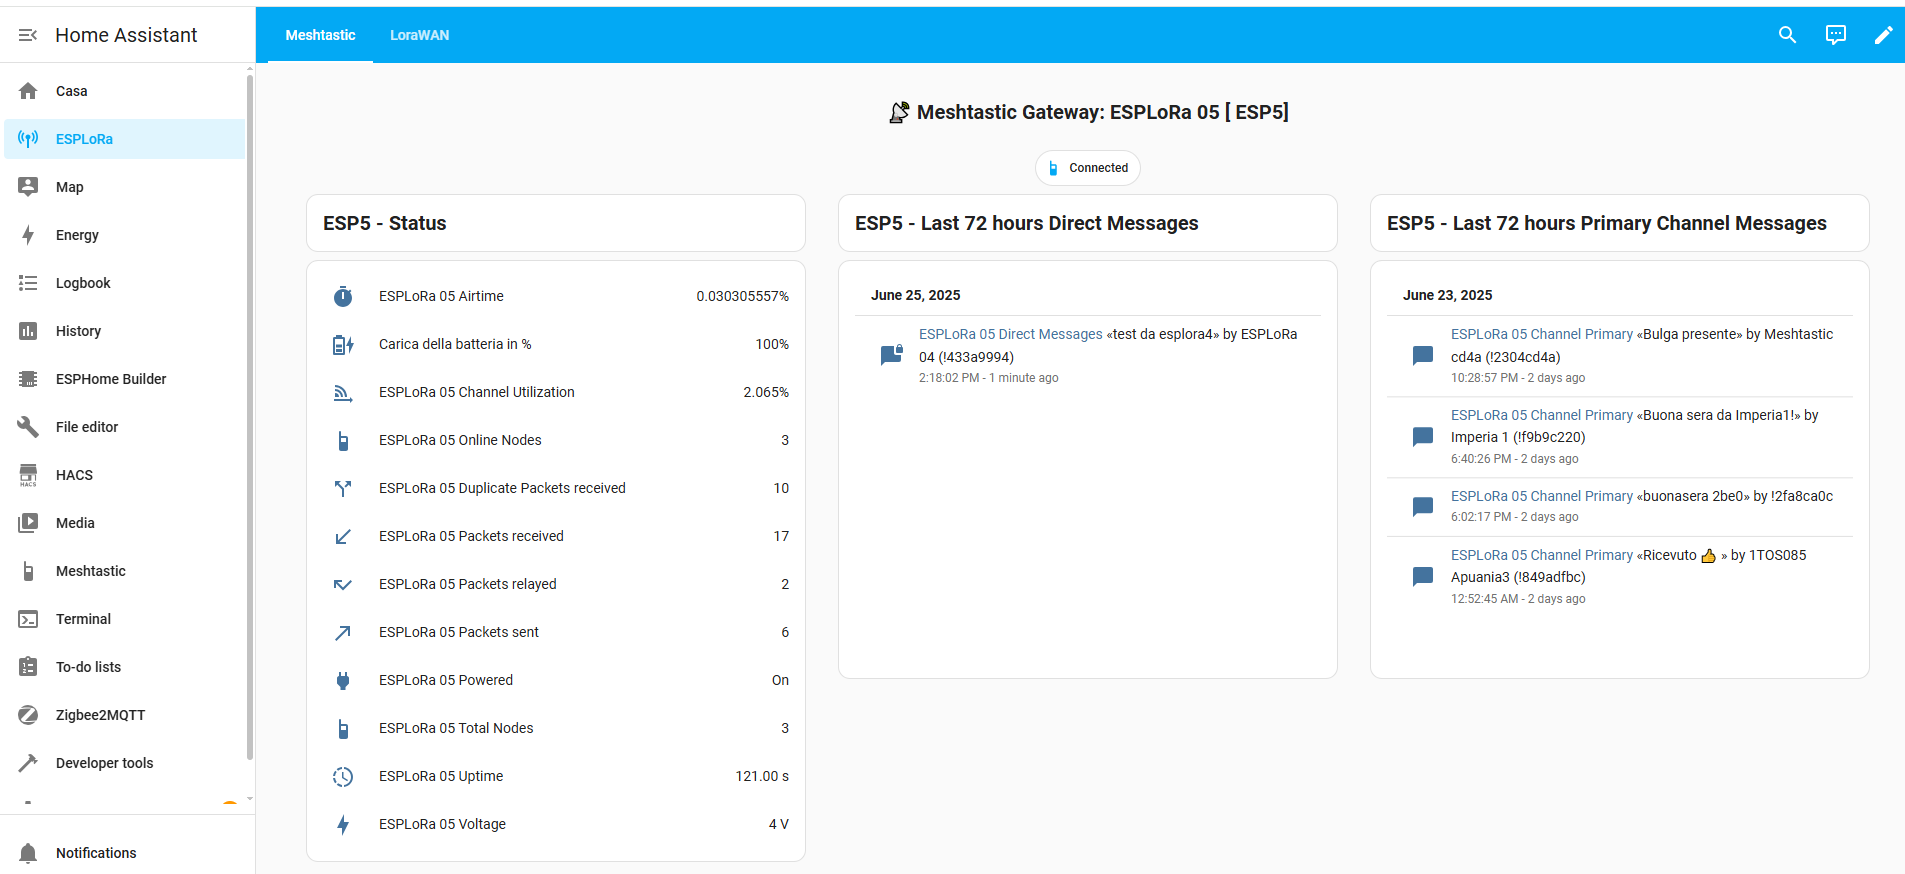Open Casa in the sidebar
Screen dimensions: 1905x874
point(124,91)
